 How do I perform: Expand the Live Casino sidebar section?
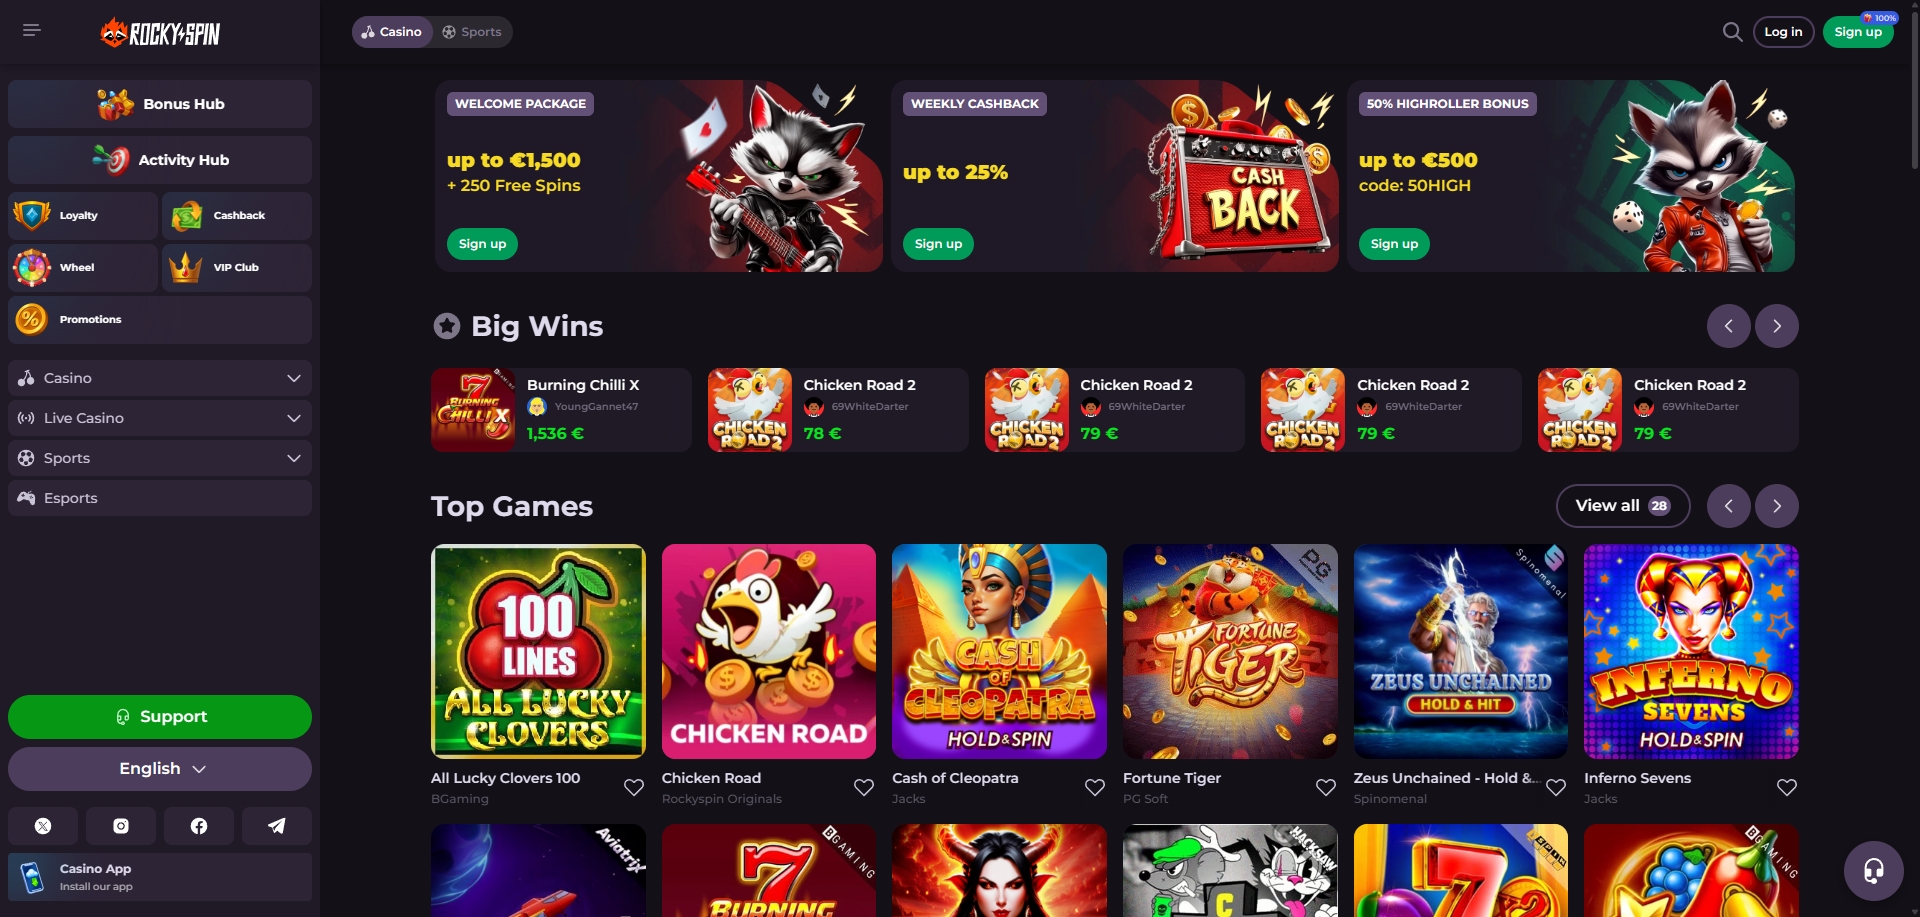coord(160,418)
